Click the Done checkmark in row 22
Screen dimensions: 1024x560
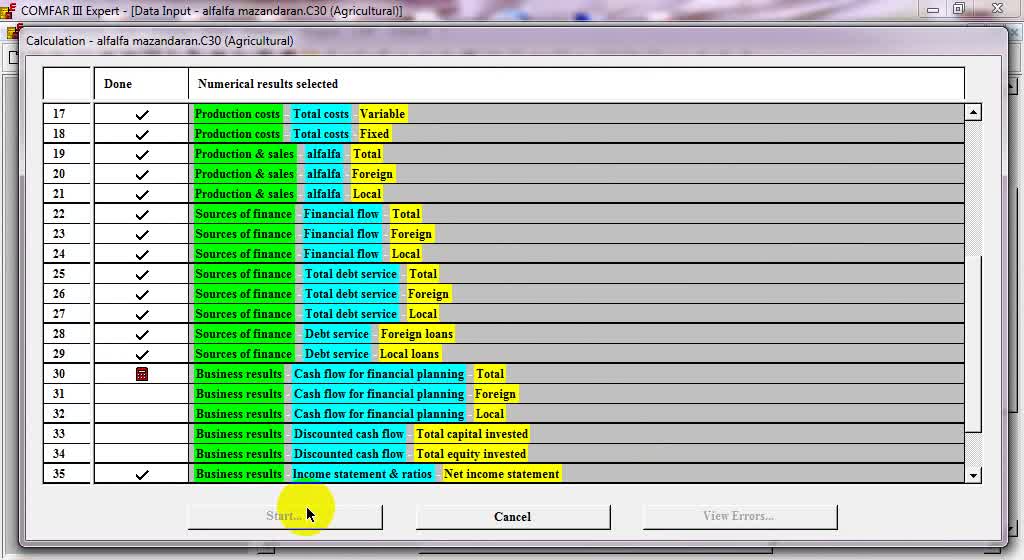point(142,214)
